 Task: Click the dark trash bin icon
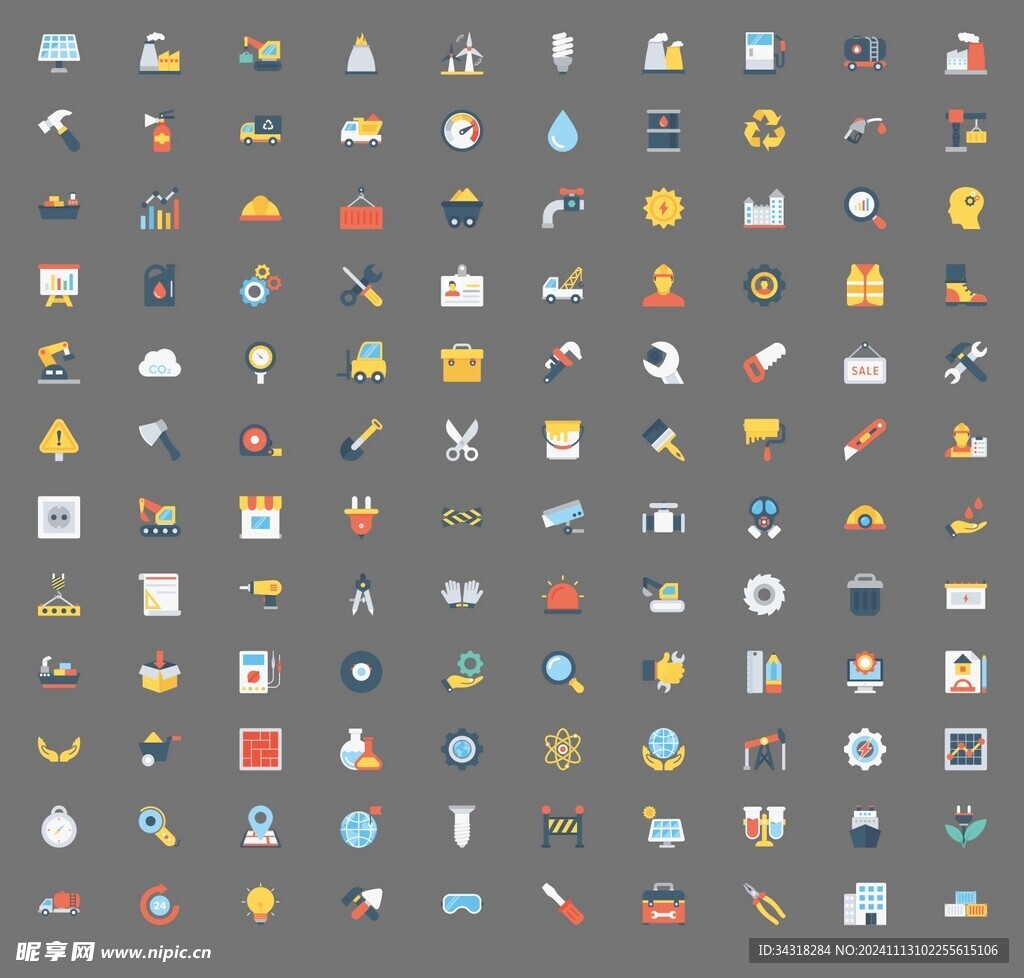tap(864, 594)
